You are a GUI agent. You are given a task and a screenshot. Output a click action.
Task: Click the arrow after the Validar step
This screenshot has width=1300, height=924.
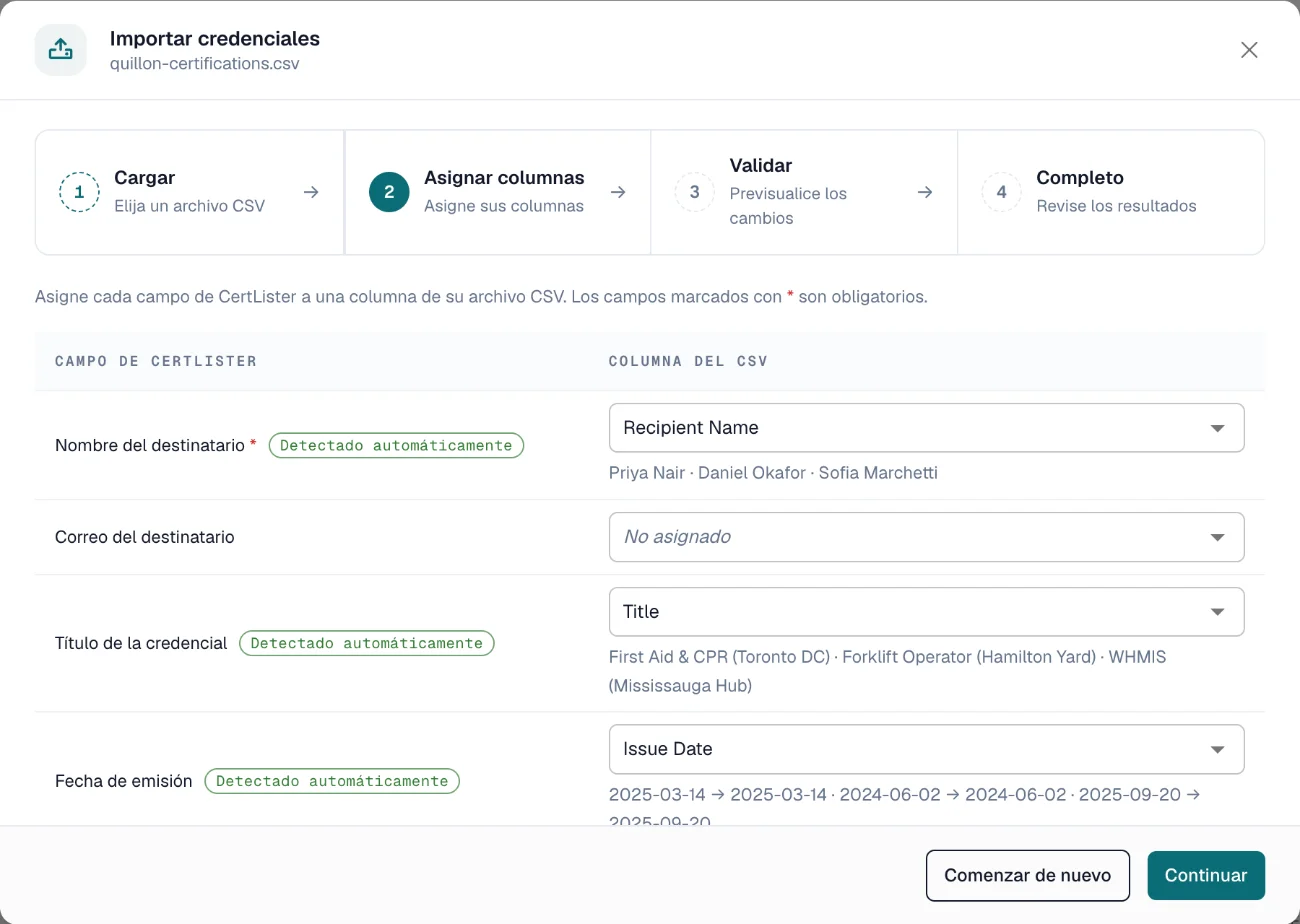tap(925, 192)
